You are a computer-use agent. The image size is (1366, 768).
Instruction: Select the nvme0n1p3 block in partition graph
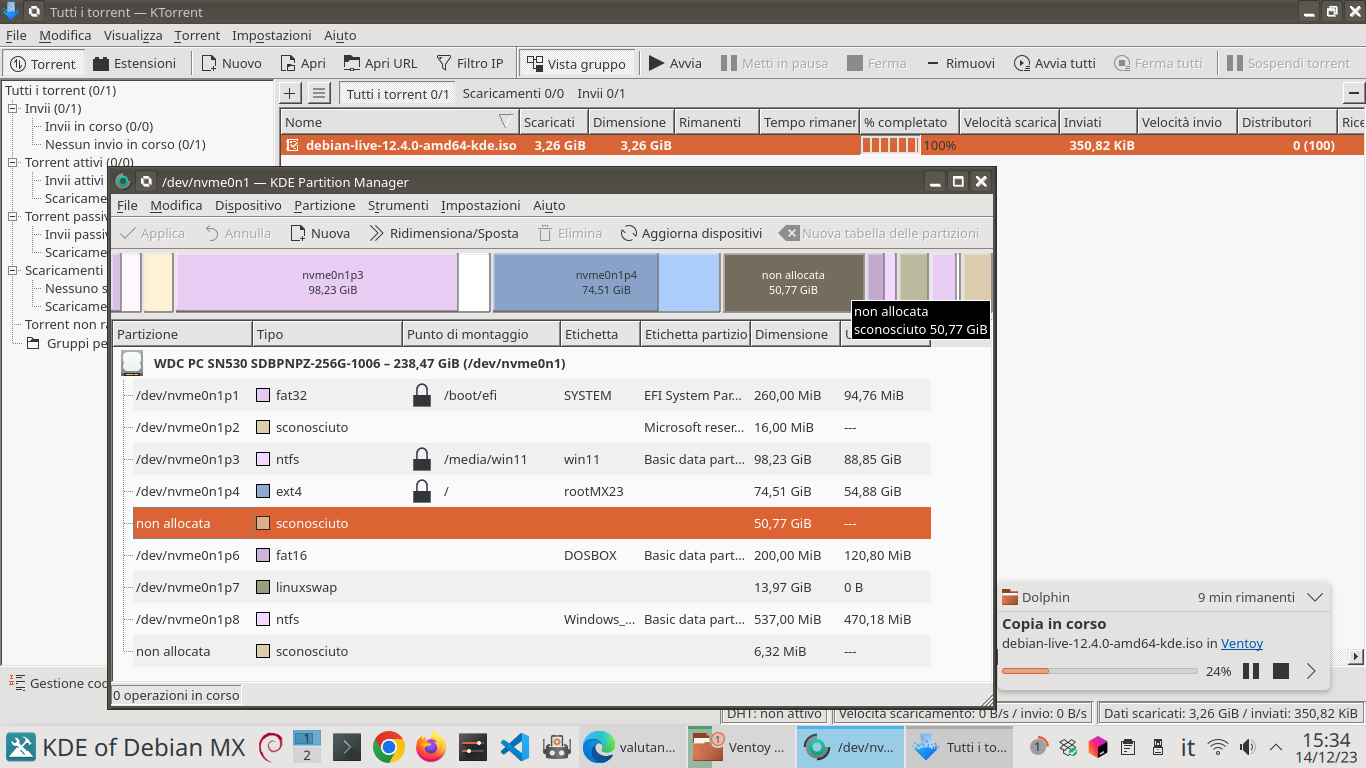pyautogui.click(x=333, y=282)
